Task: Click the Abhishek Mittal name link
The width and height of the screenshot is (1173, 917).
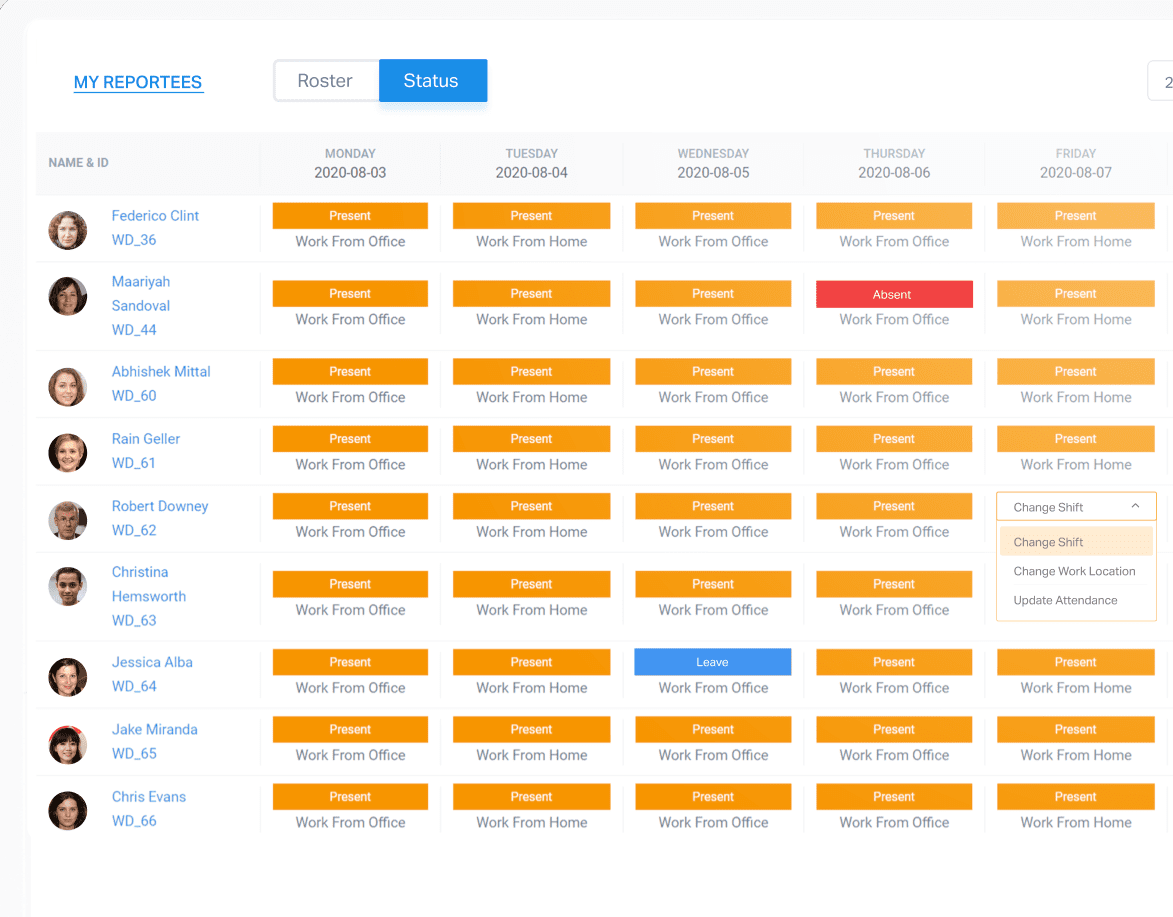Action: click(161, 372)
